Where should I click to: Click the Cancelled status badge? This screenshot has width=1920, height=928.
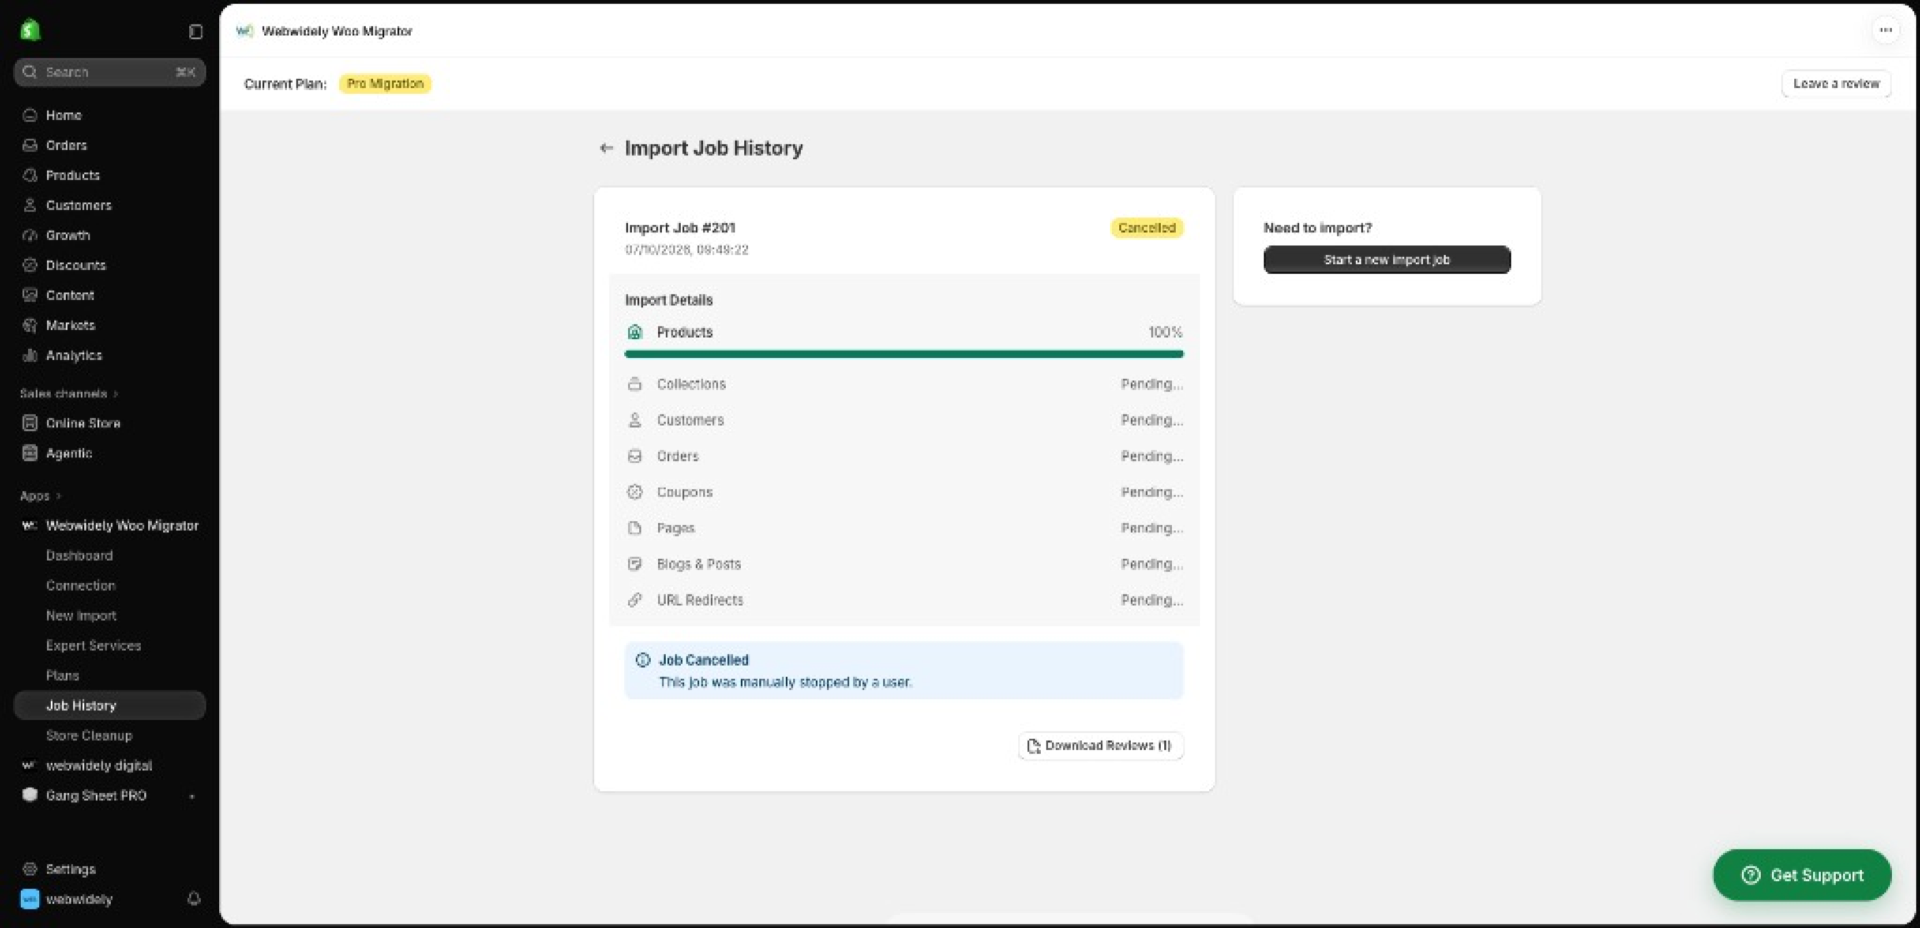click(x=1147, y=228)
